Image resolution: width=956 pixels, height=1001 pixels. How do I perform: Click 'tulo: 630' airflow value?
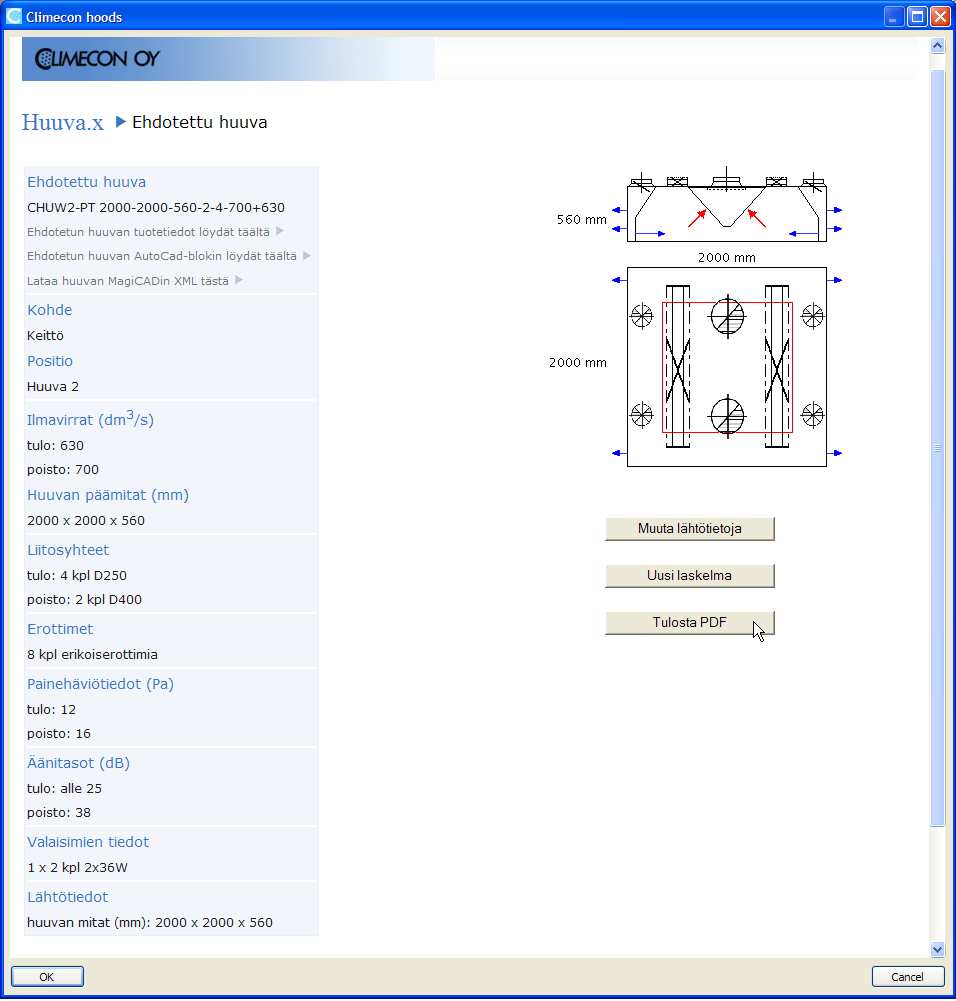(x=56, y=445)
